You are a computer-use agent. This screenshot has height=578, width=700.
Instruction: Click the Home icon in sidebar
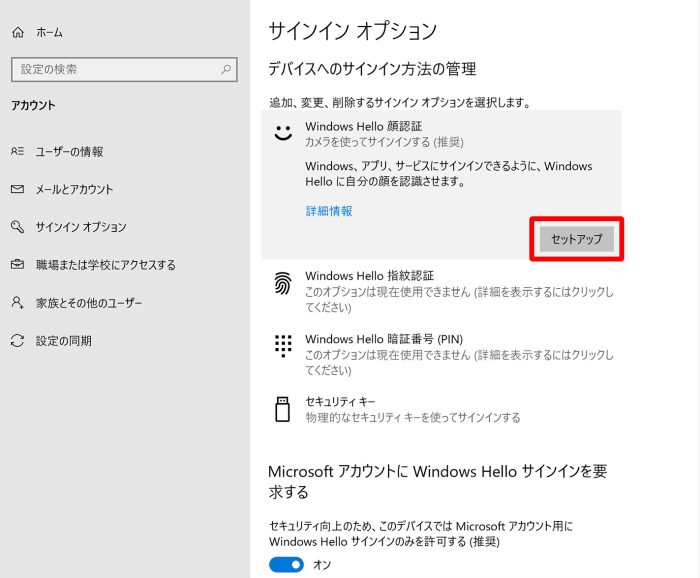(17, 32)
